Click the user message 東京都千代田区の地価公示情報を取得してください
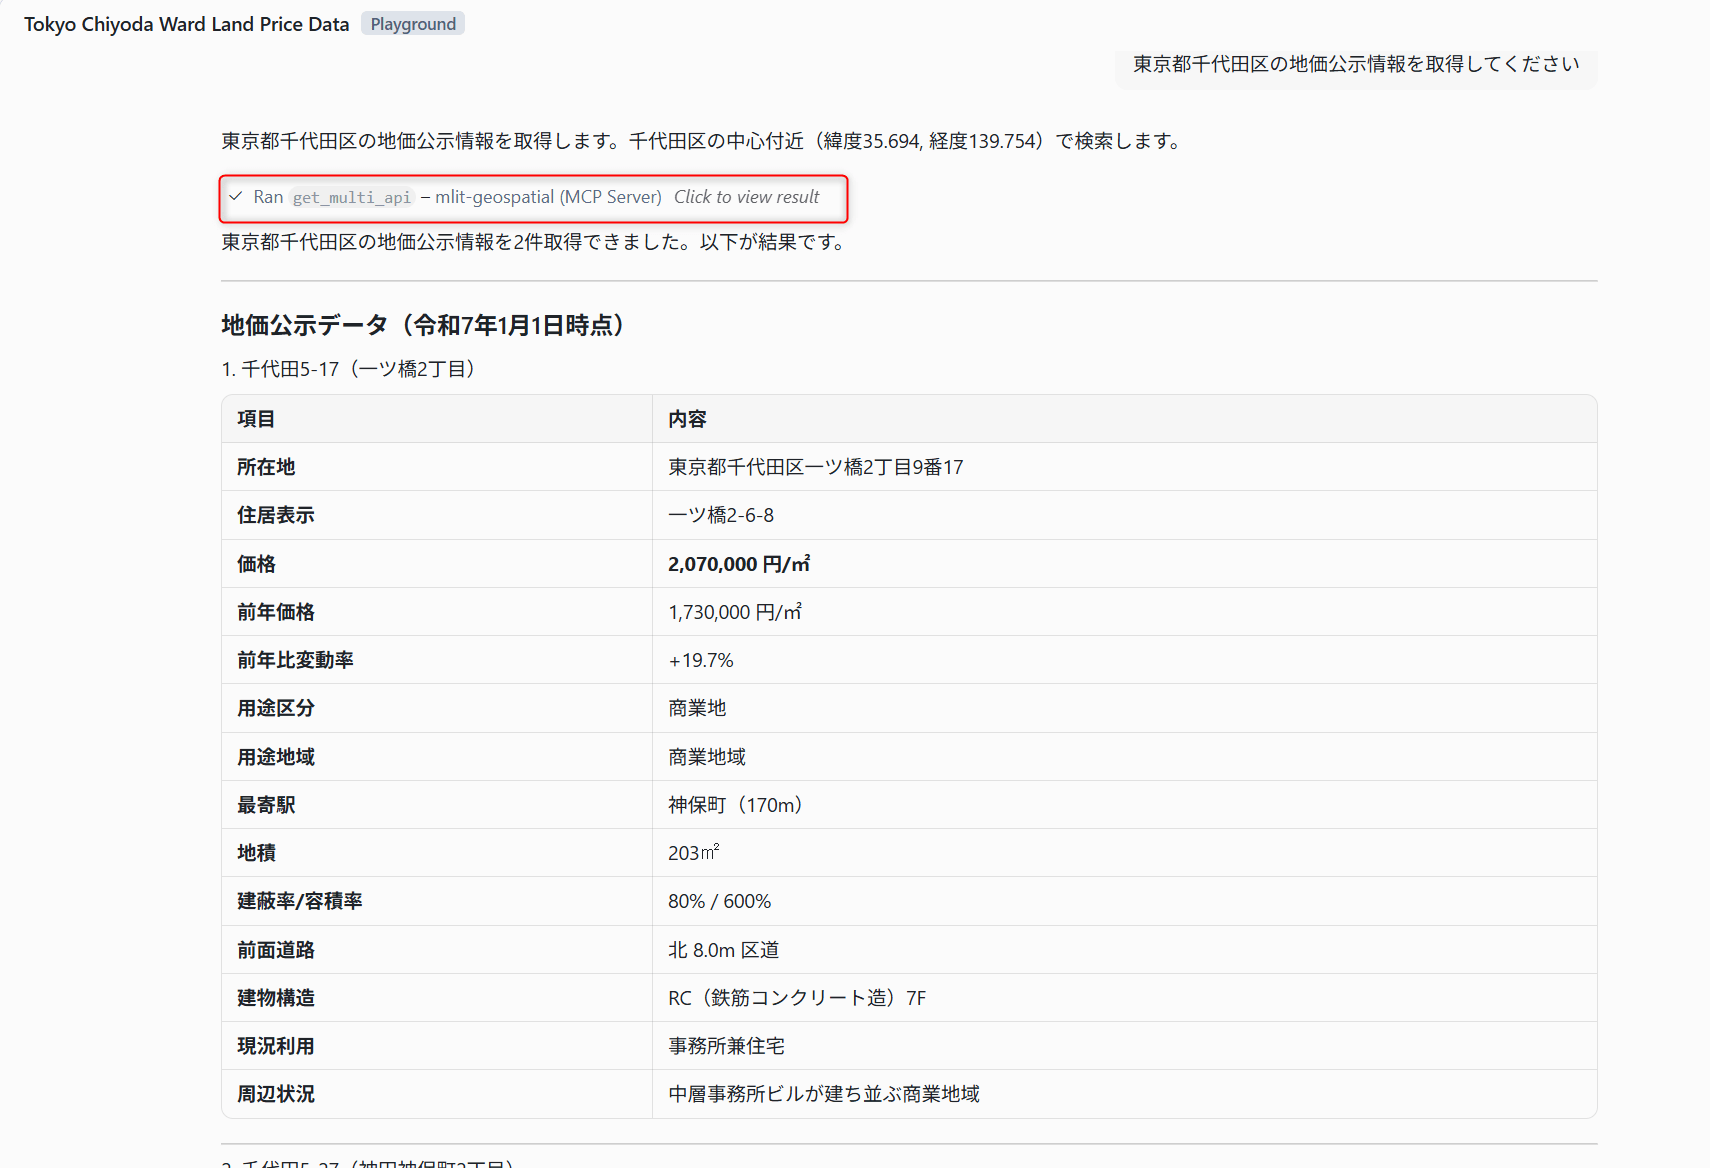The height and width of the screenshot is (1168, 1710). (1356, 64)
